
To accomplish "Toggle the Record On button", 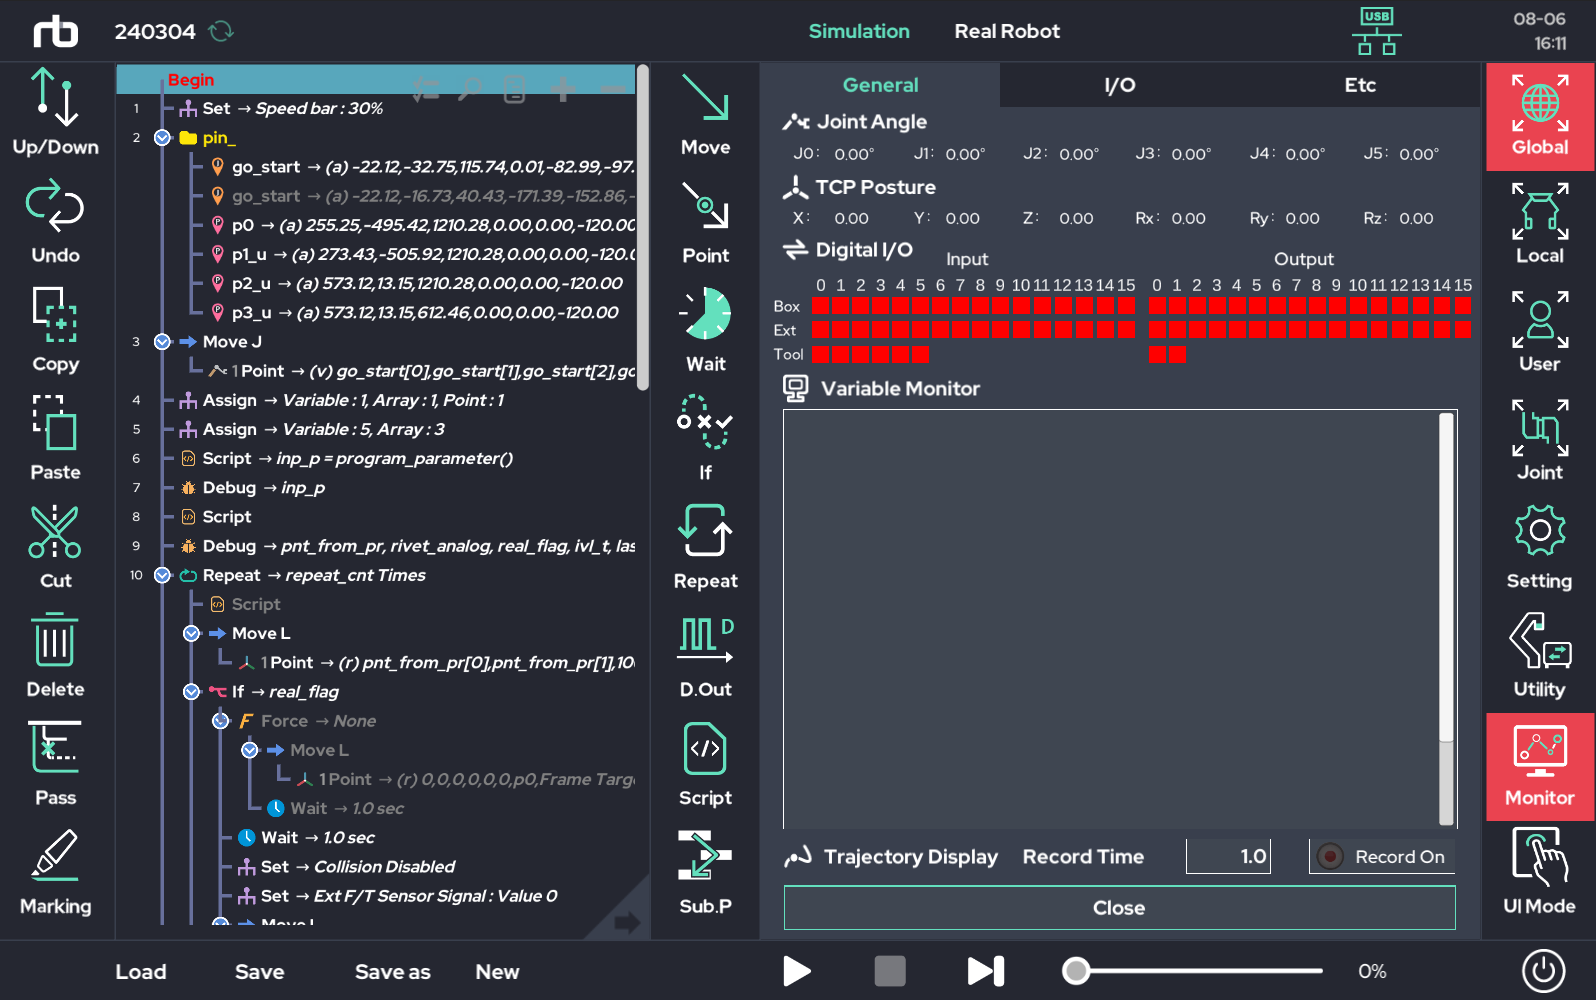I will point(1383,856).
